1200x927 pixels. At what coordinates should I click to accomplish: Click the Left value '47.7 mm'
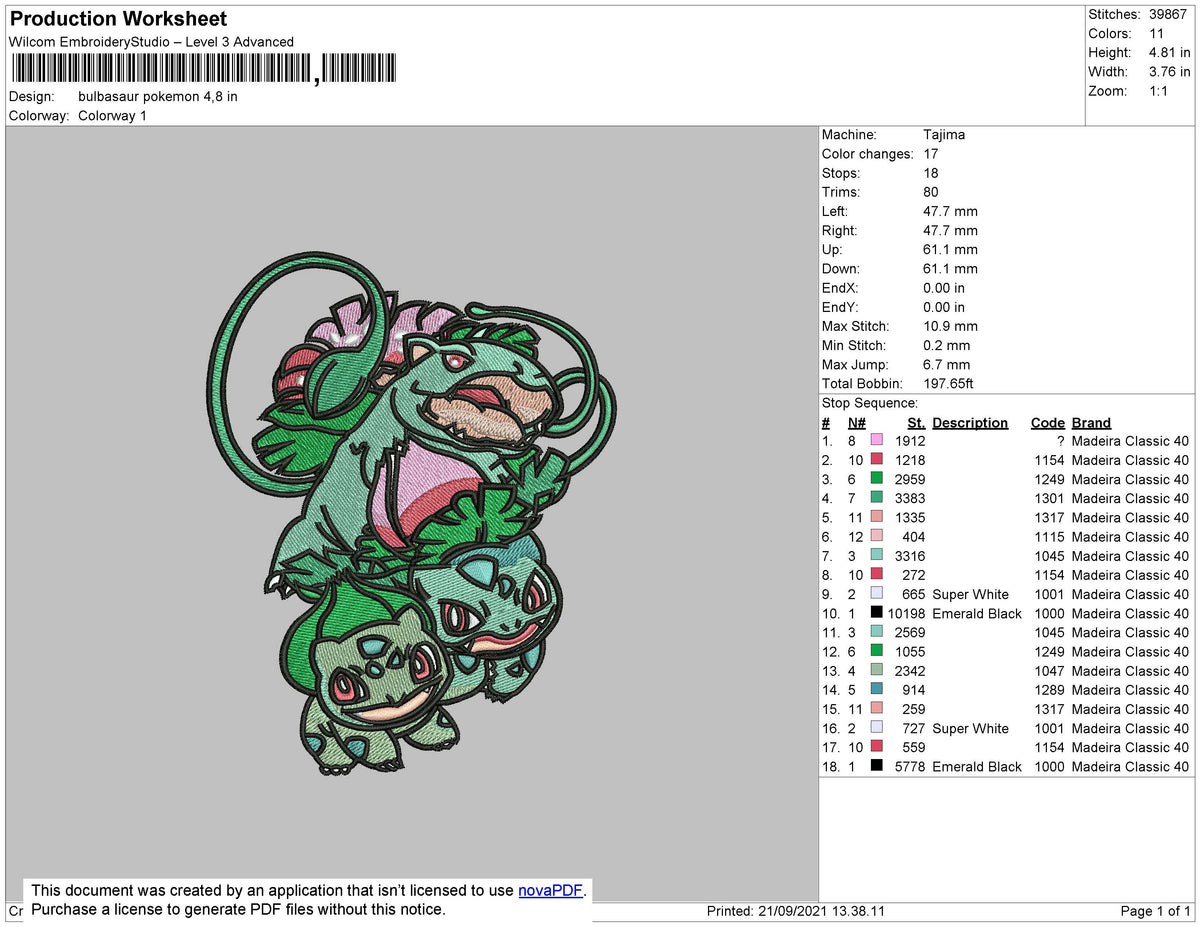950,211
